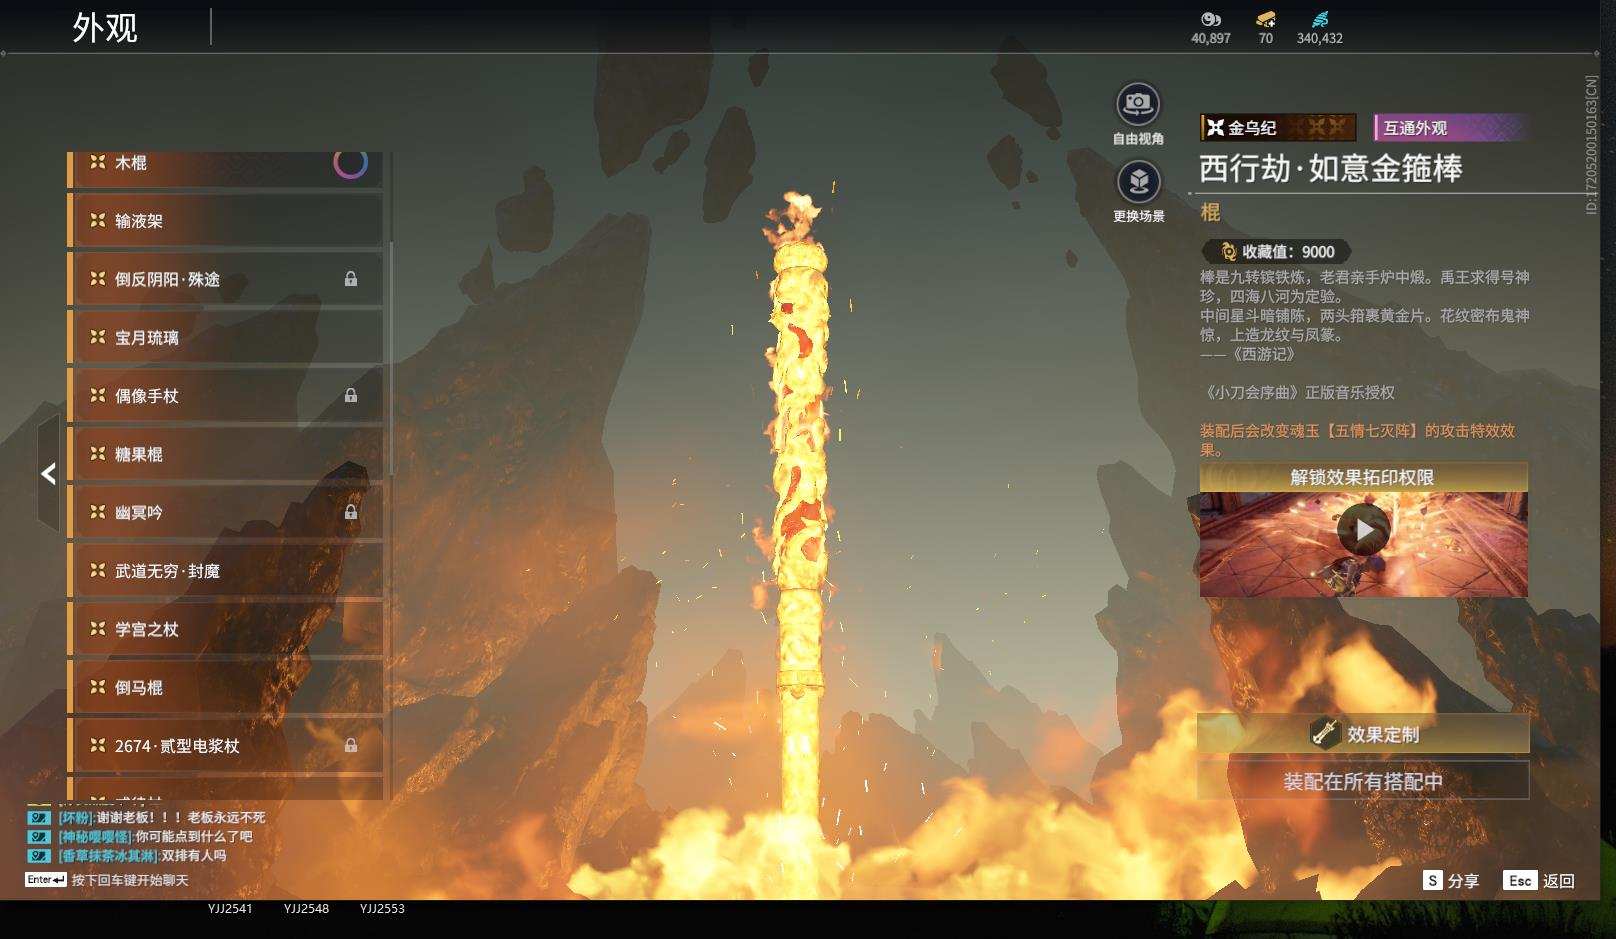Click the 互通外观 tag

click(1451, 127)
